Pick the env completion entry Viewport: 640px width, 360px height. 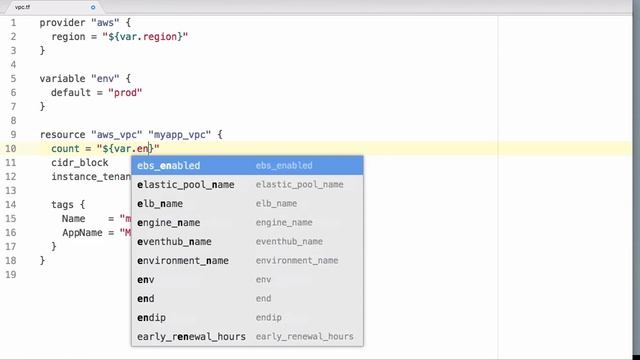click(x=247, y=280)
